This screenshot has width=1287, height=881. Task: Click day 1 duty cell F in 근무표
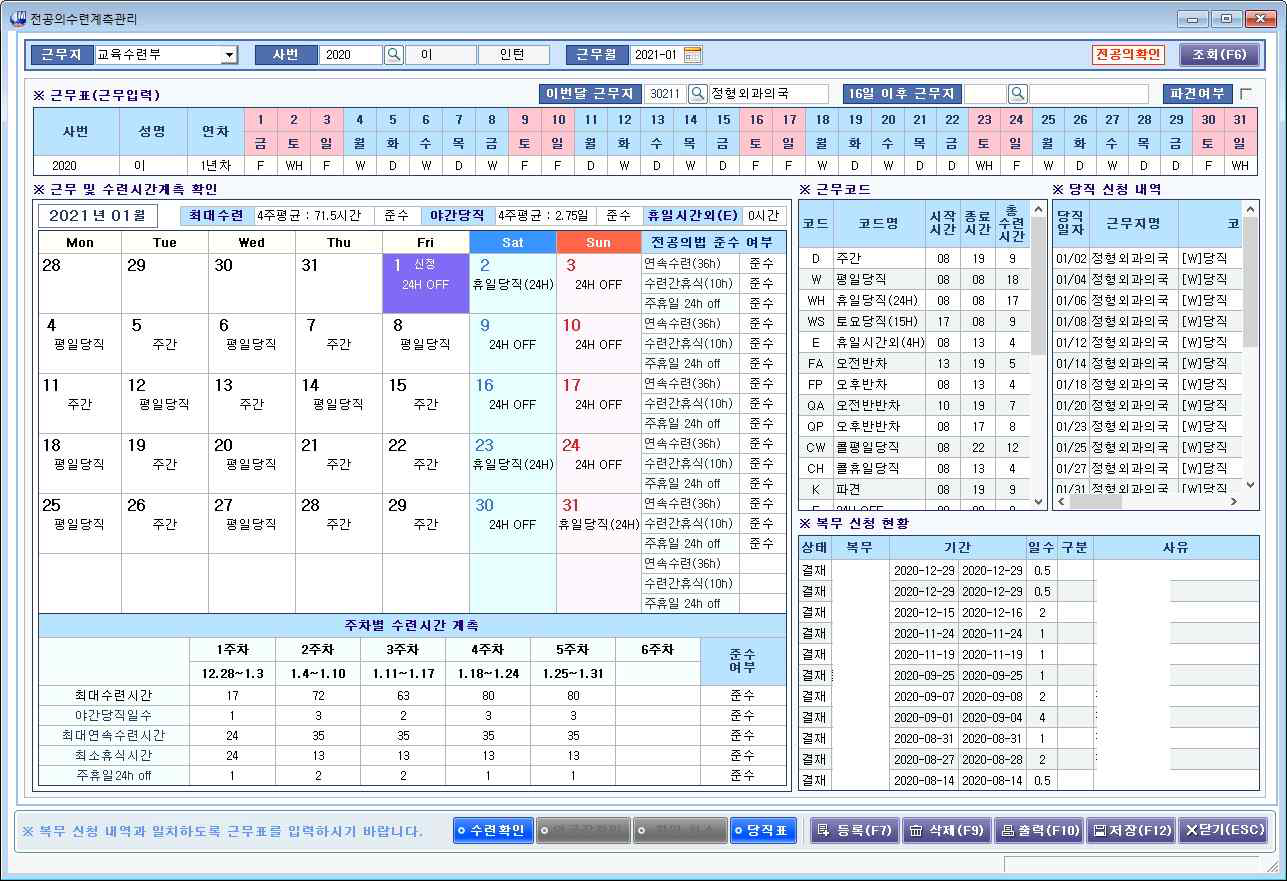pos(261,165)
